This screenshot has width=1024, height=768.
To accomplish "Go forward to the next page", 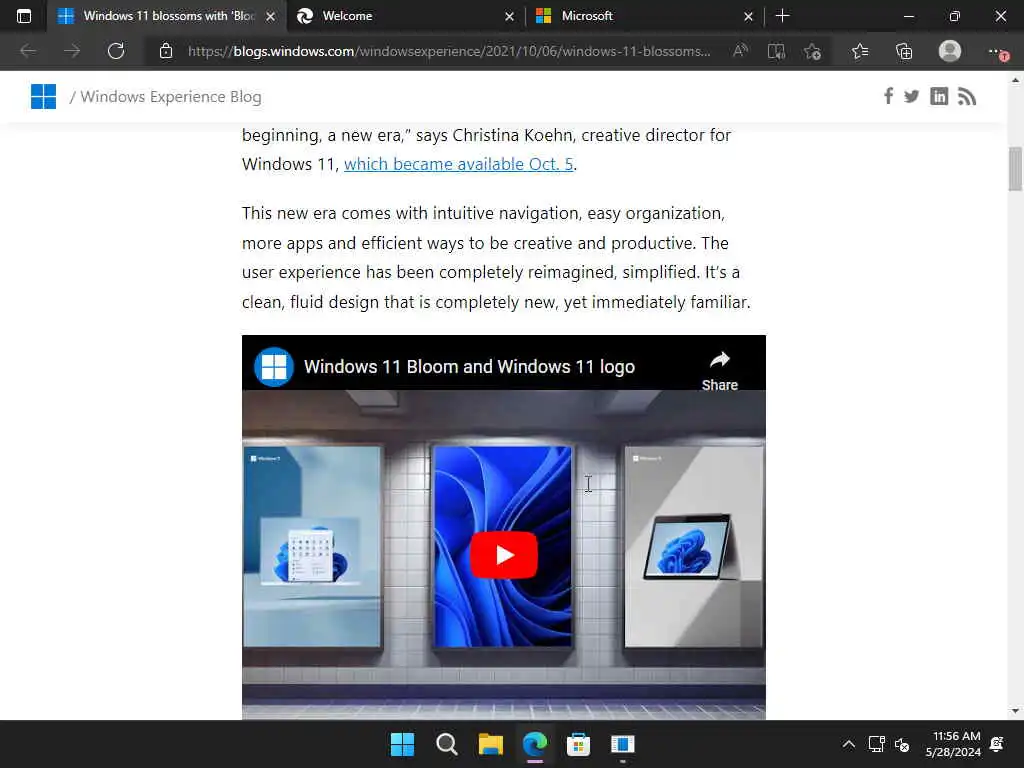I will tap(72, 51).
